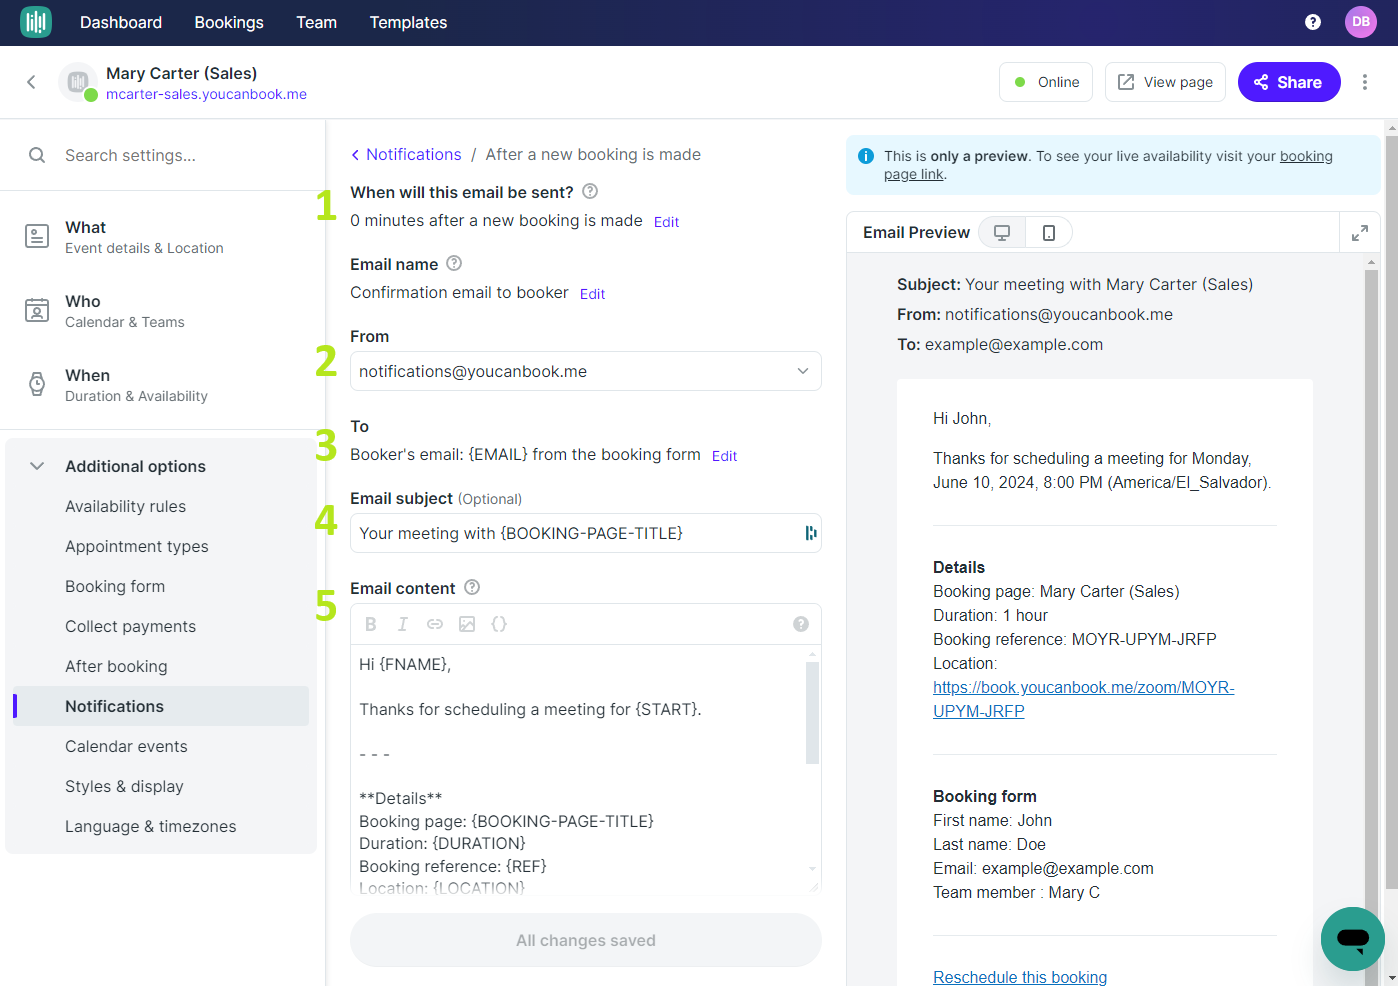Select Notifications in sidebar
The width and height of the screenshot is (1398, 986).
click(161, 706)
